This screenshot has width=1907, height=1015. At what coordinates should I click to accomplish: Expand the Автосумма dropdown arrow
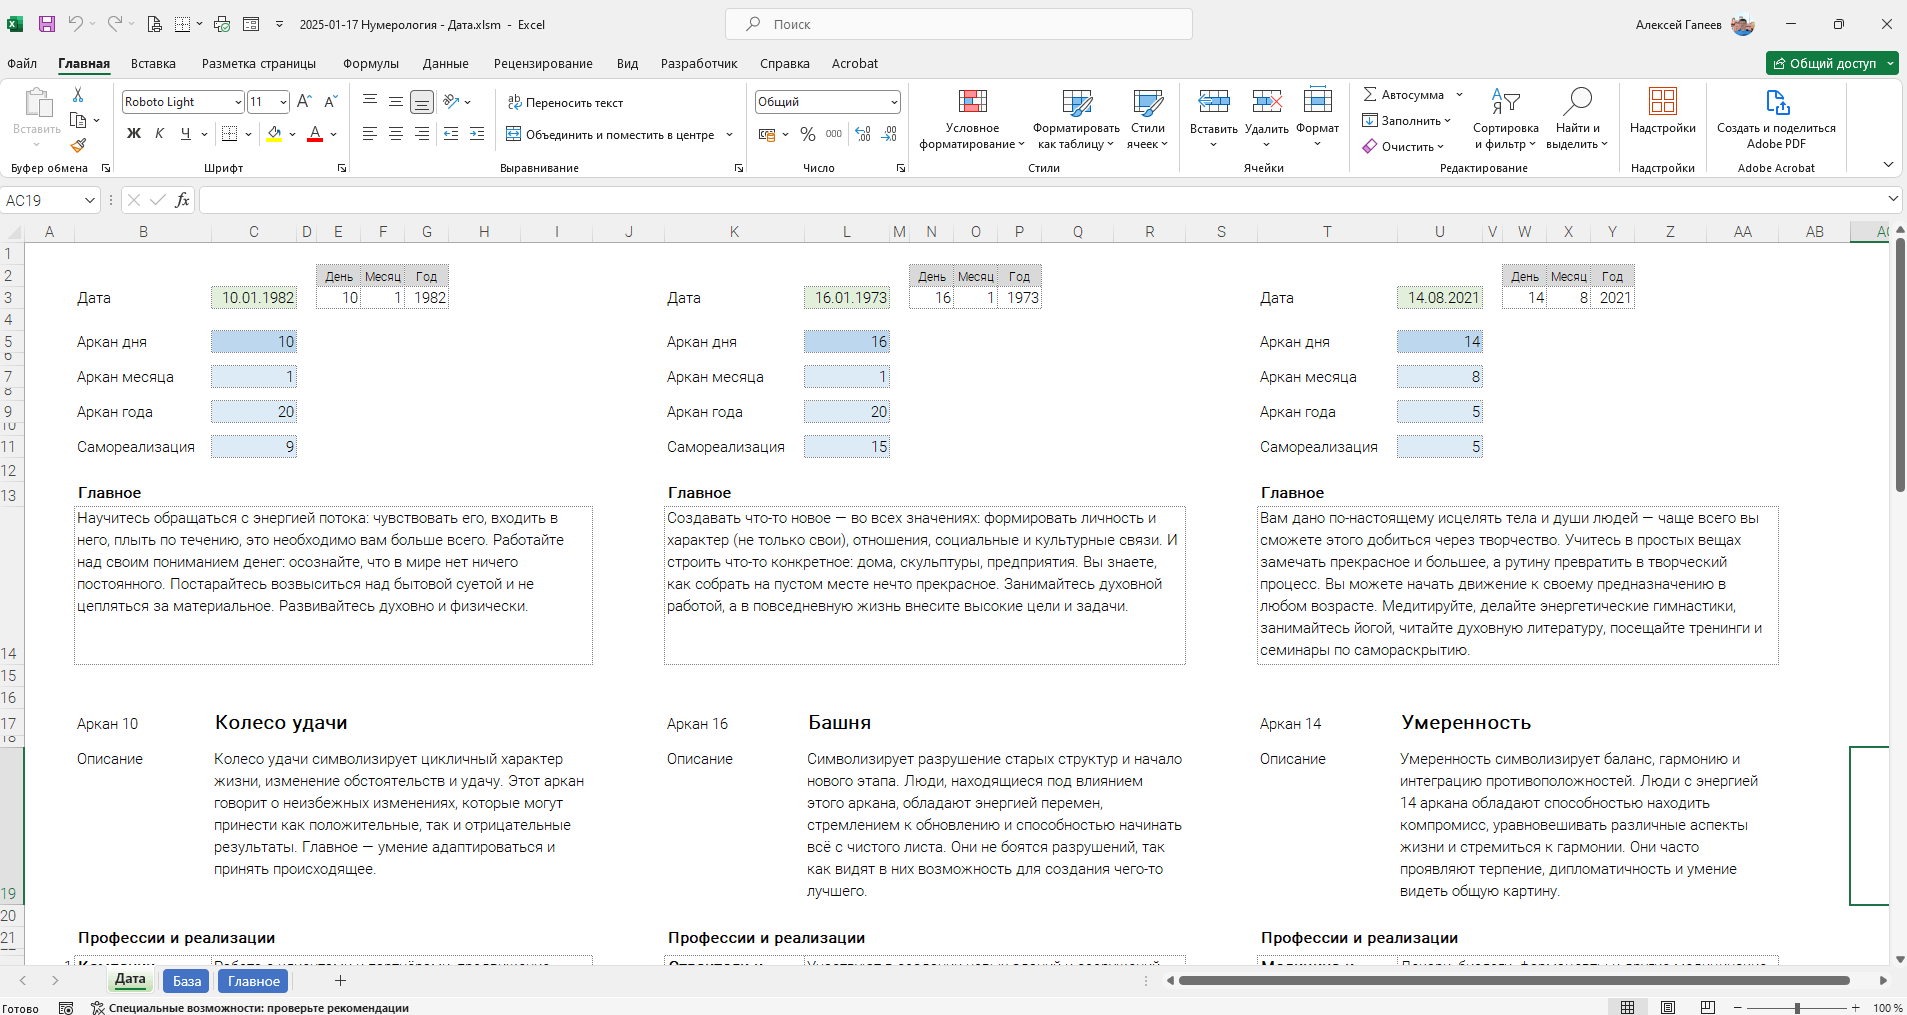1459,95
